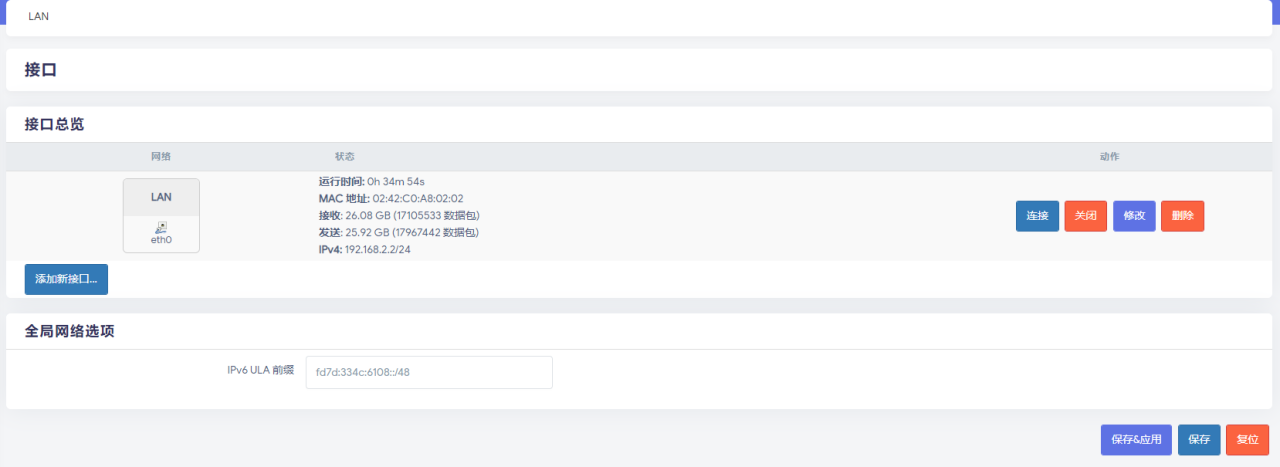The height and width of the screenshot is (467, 1280).
Task: Open the LAN tab at top
Action: [x=39, y=16]
